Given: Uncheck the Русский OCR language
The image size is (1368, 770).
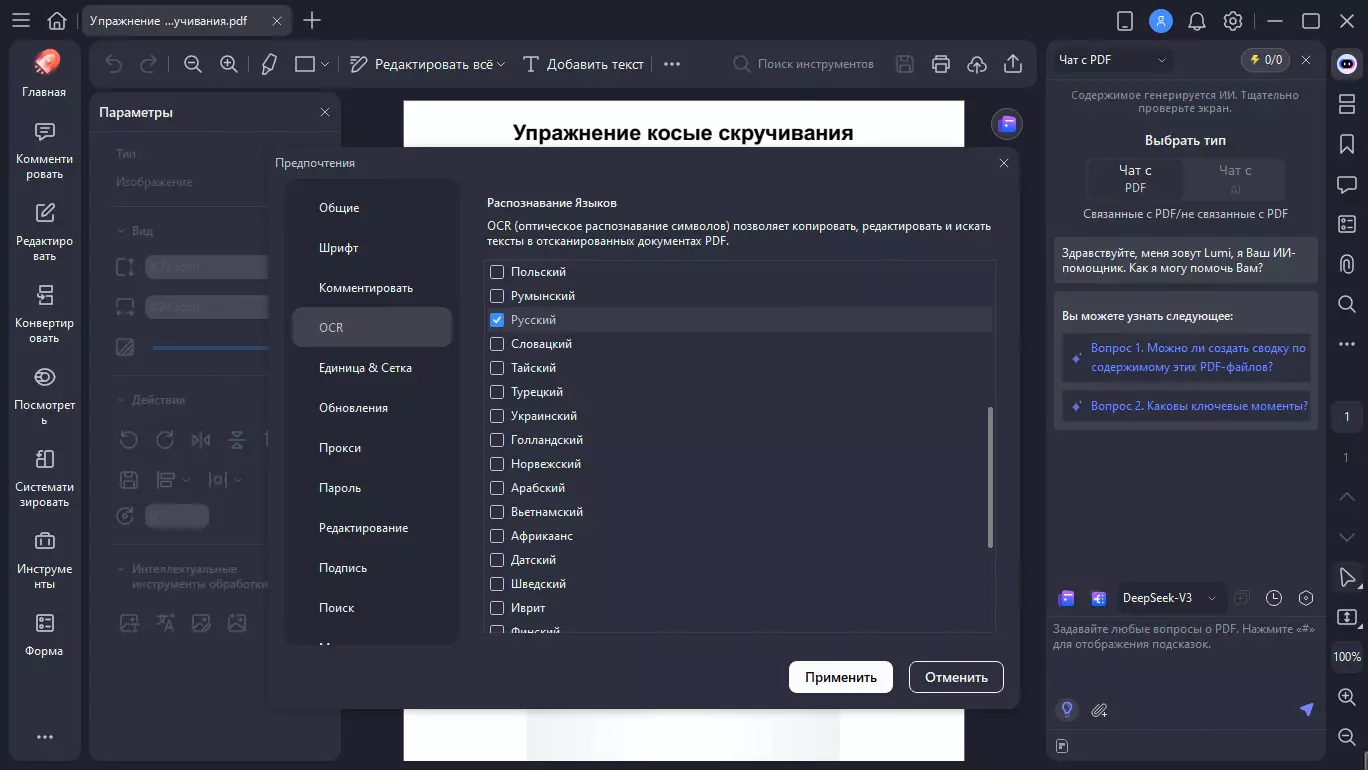Looking at the screenshot, I should (x=496, y=319).
